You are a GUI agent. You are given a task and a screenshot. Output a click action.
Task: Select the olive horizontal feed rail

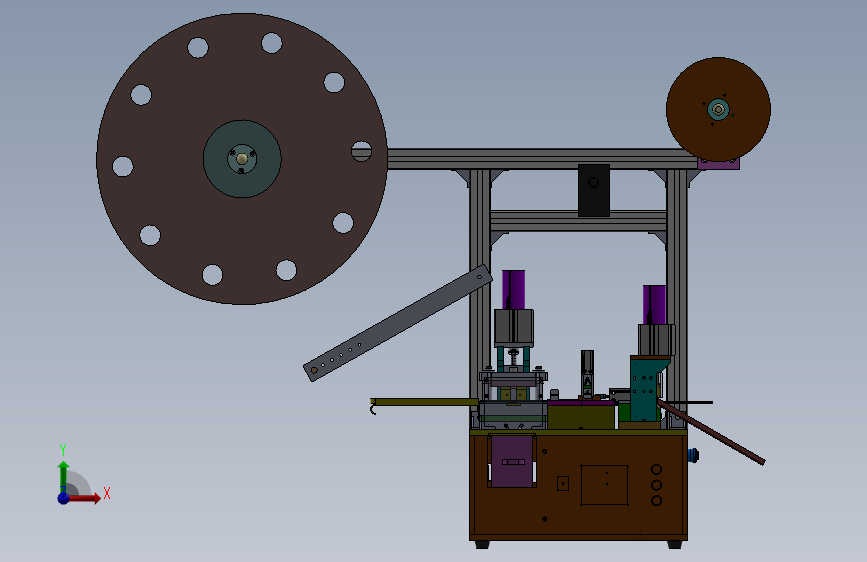(x=424, y=402)
